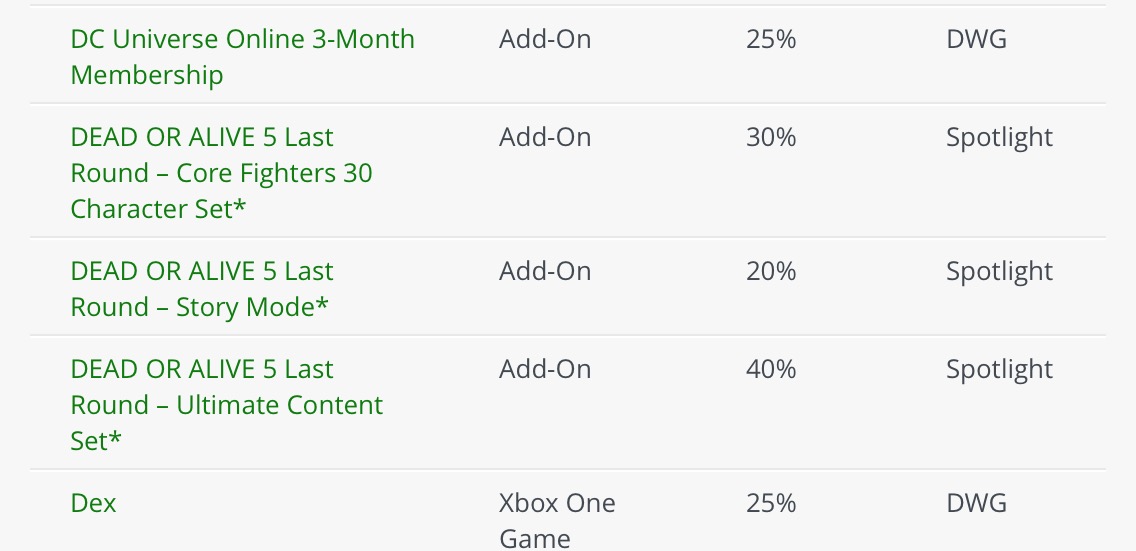This screenshot has height=551, width=1136.
Task: Click DWG label in the Dex row
Action: (976, 503)
